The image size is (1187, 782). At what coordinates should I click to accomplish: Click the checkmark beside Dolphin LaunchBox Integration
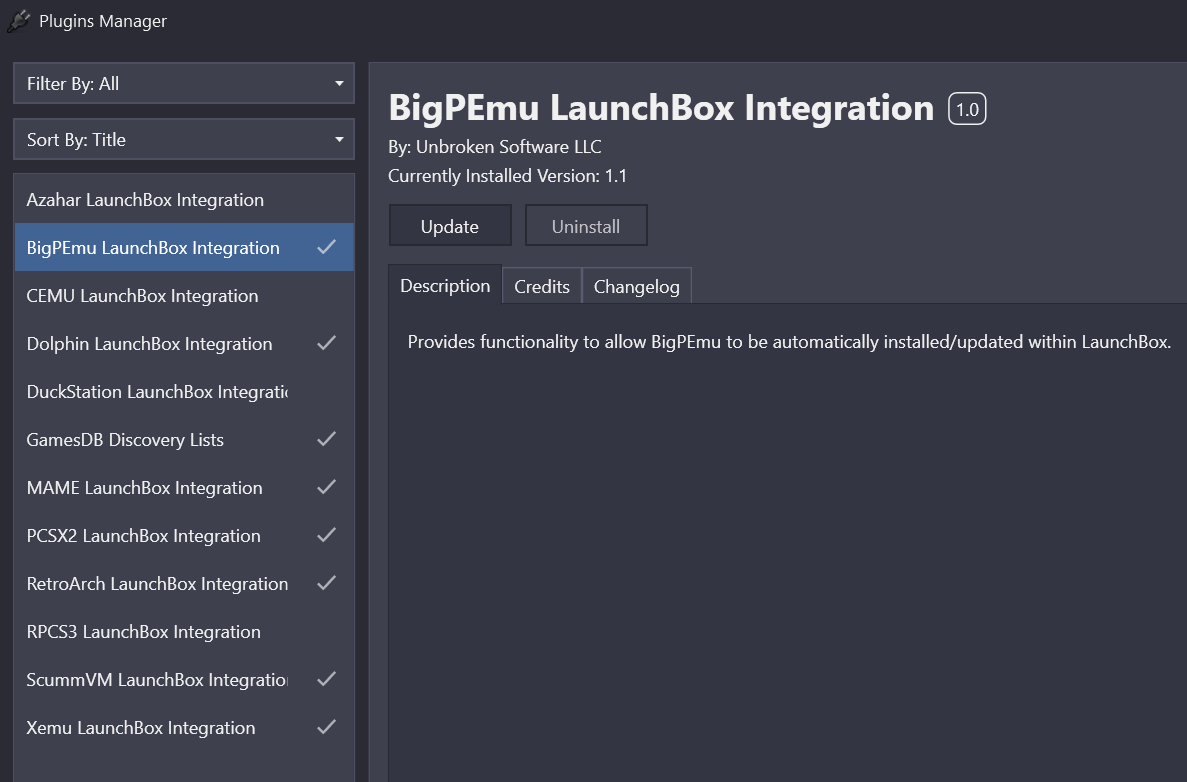(x=326, y=343)
